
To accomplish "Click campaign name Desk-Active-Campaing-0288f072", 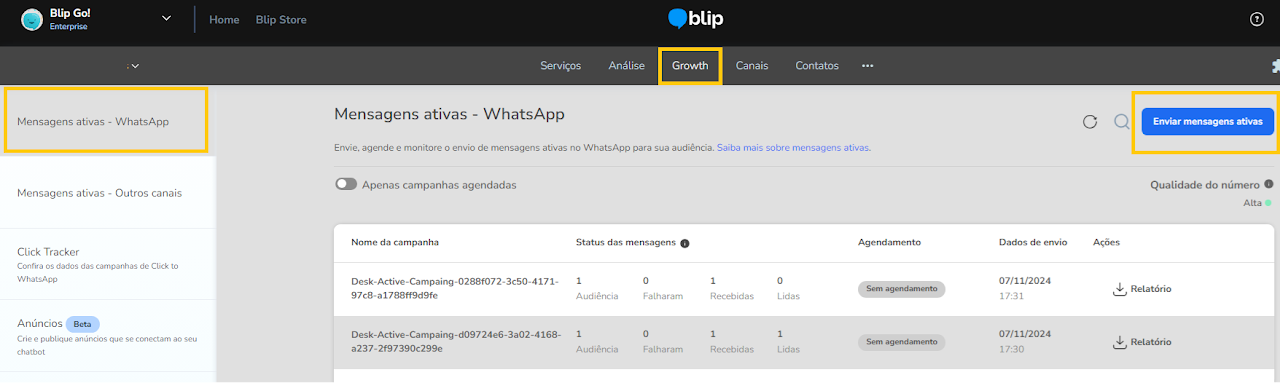I will tap(455, 288).
